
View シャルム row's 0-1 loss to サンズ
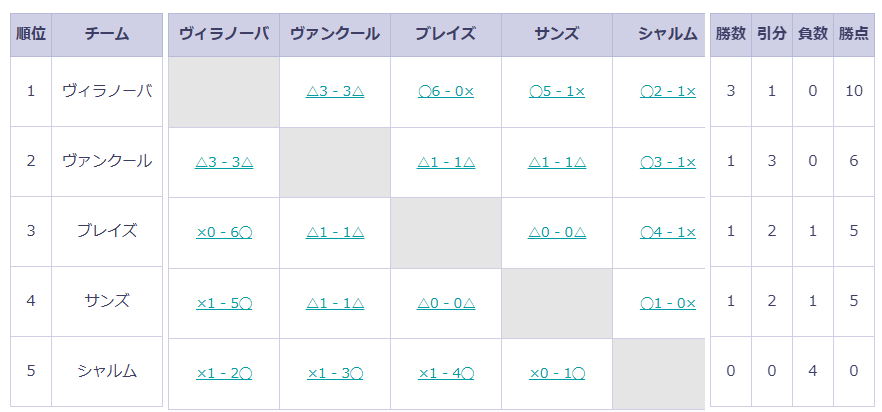557,373
